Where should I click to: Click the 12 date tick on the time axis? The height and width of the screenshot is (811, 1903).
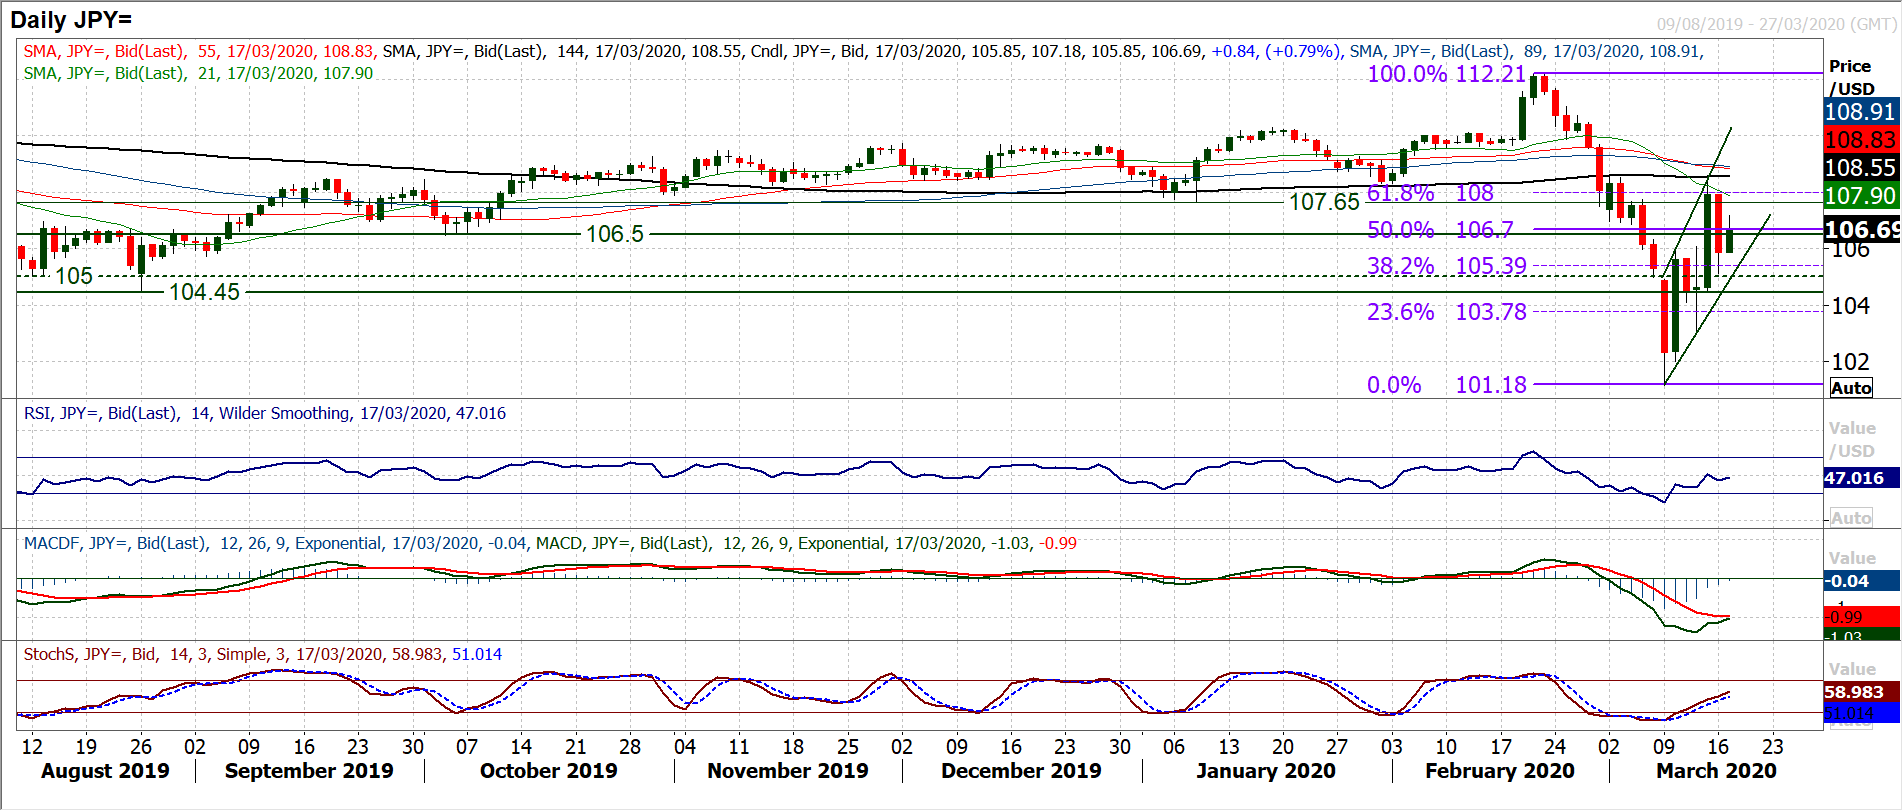point(32,747)
